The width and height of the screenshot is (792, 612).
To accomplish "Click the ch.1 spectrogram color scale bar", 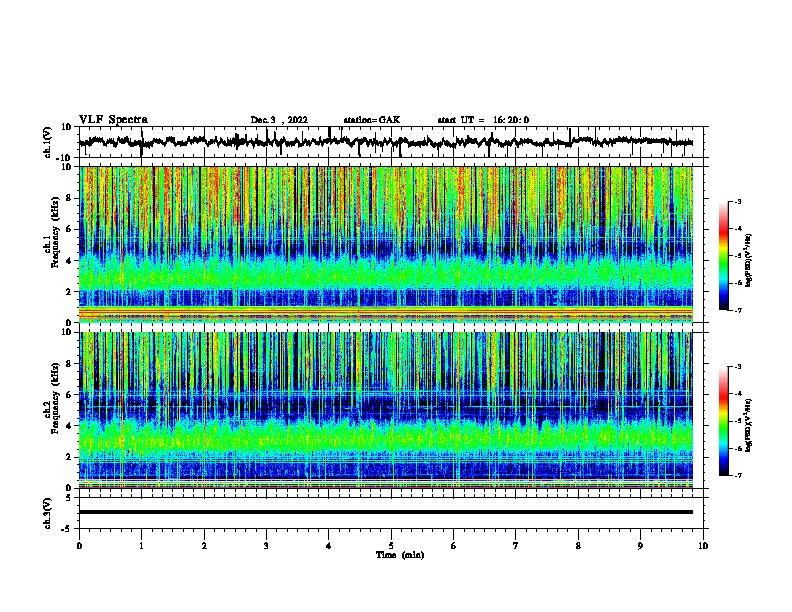I will point(724,256).
